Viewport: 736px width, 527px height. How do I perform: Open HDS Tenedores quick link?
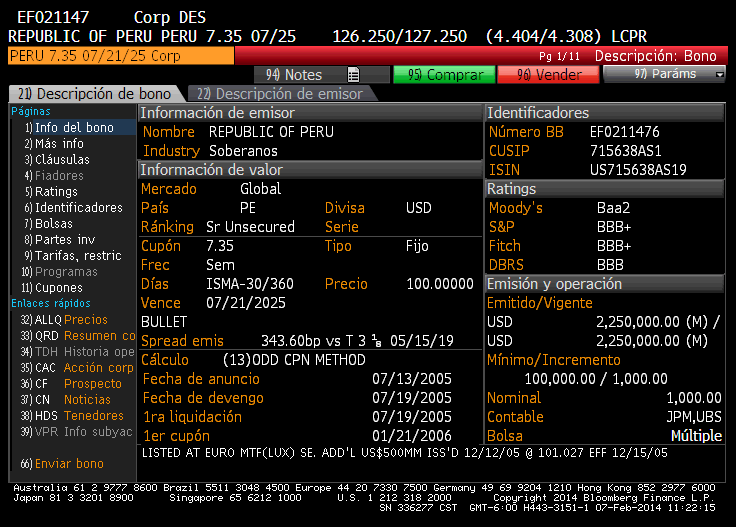[78, 416]
